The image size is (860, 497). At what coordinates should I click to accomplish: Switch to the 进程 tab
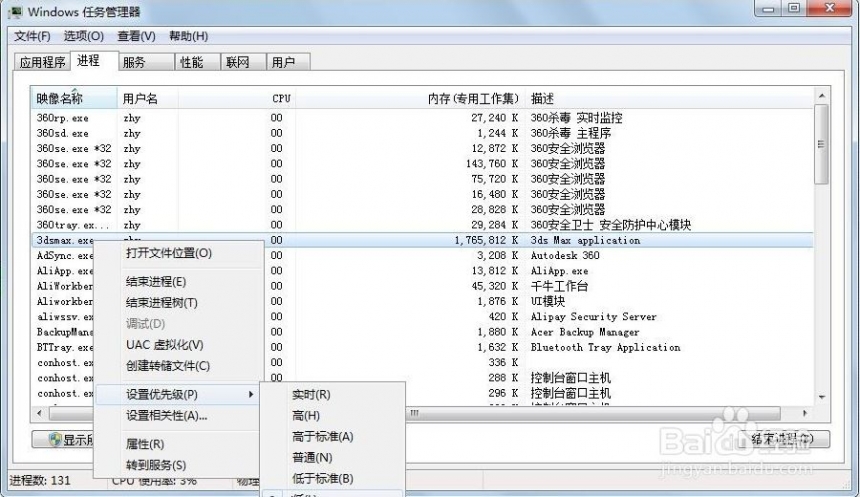(x=94, y=60)
